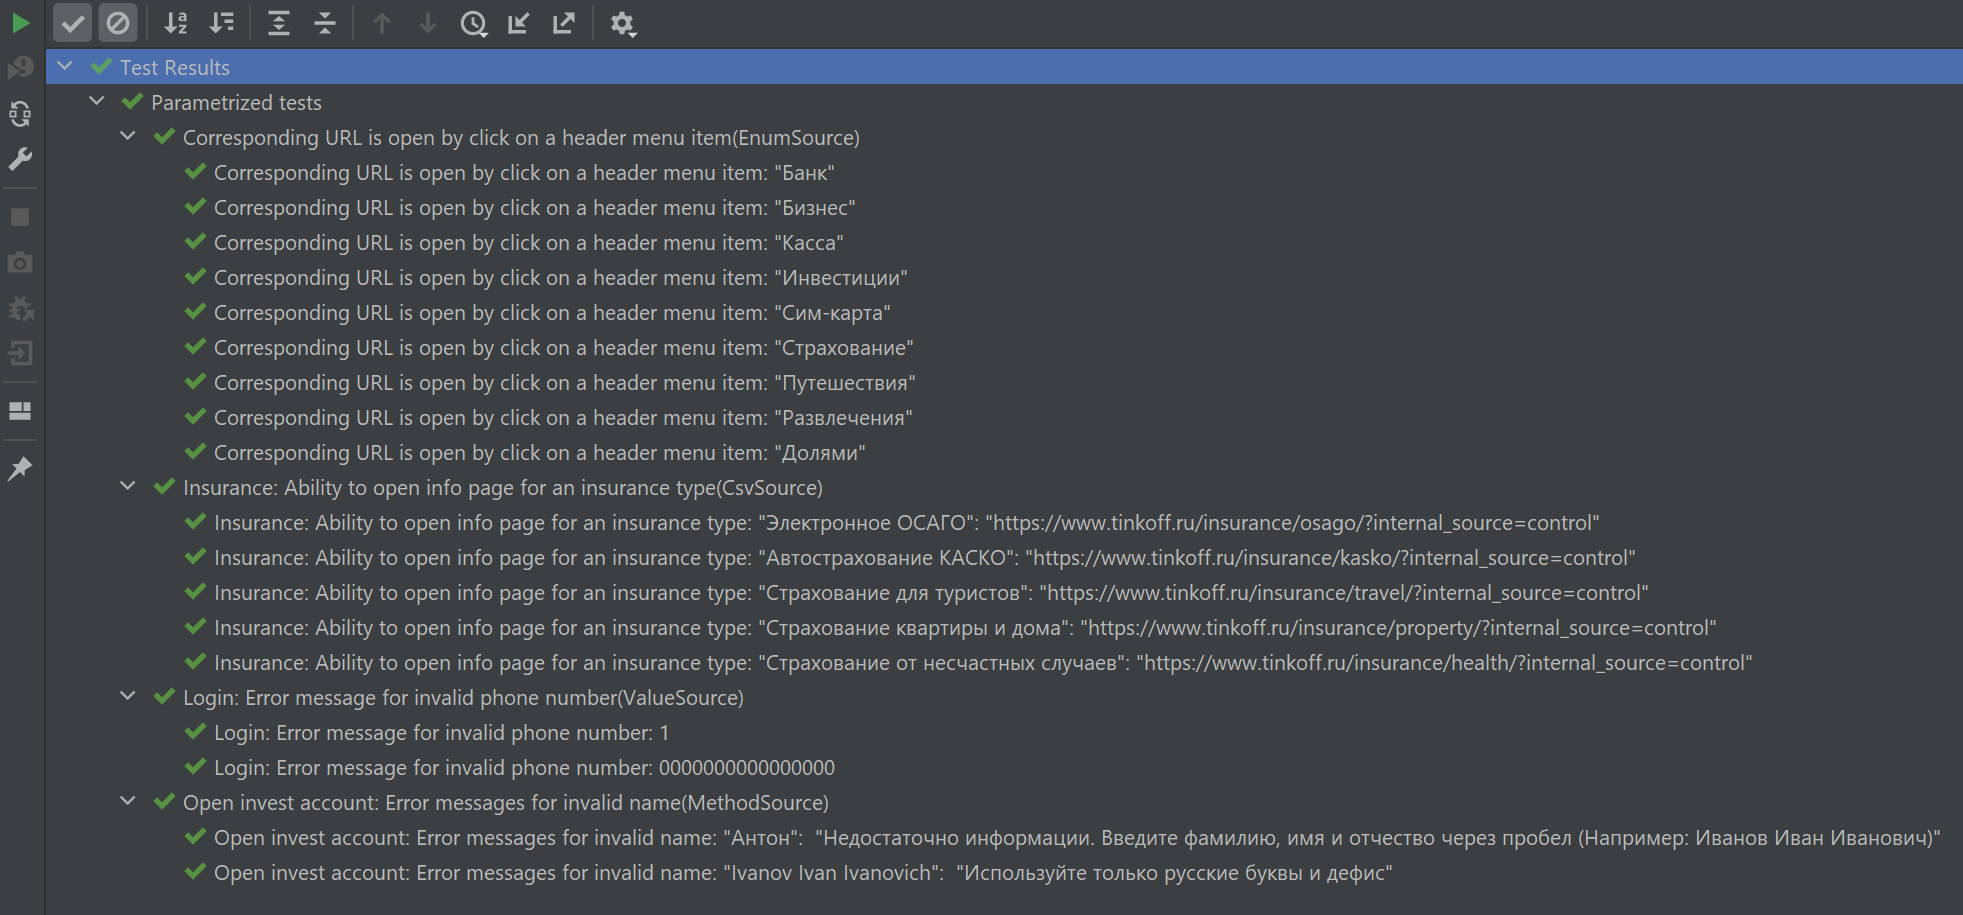
Task: Toggle auto-test sidebar icon
Action: 20,114
